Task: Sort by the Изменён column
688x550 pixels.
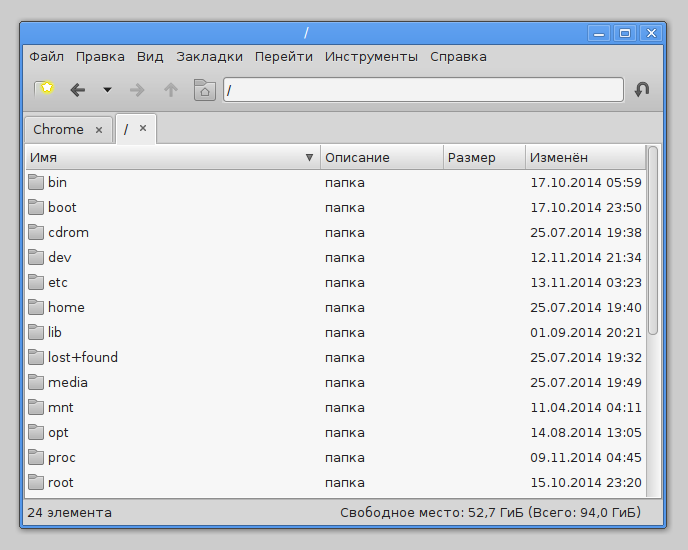Action: click(586, 158)
